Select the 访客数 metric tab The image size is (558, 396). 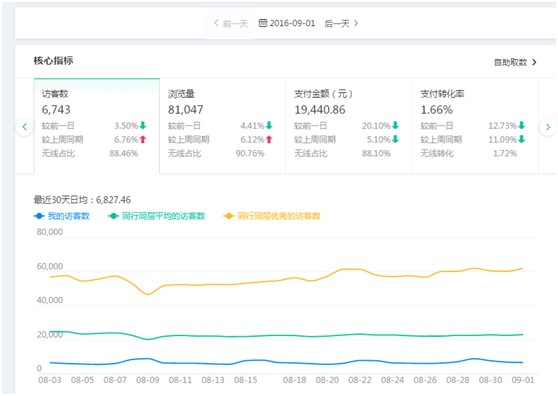(x=97, y=126)
